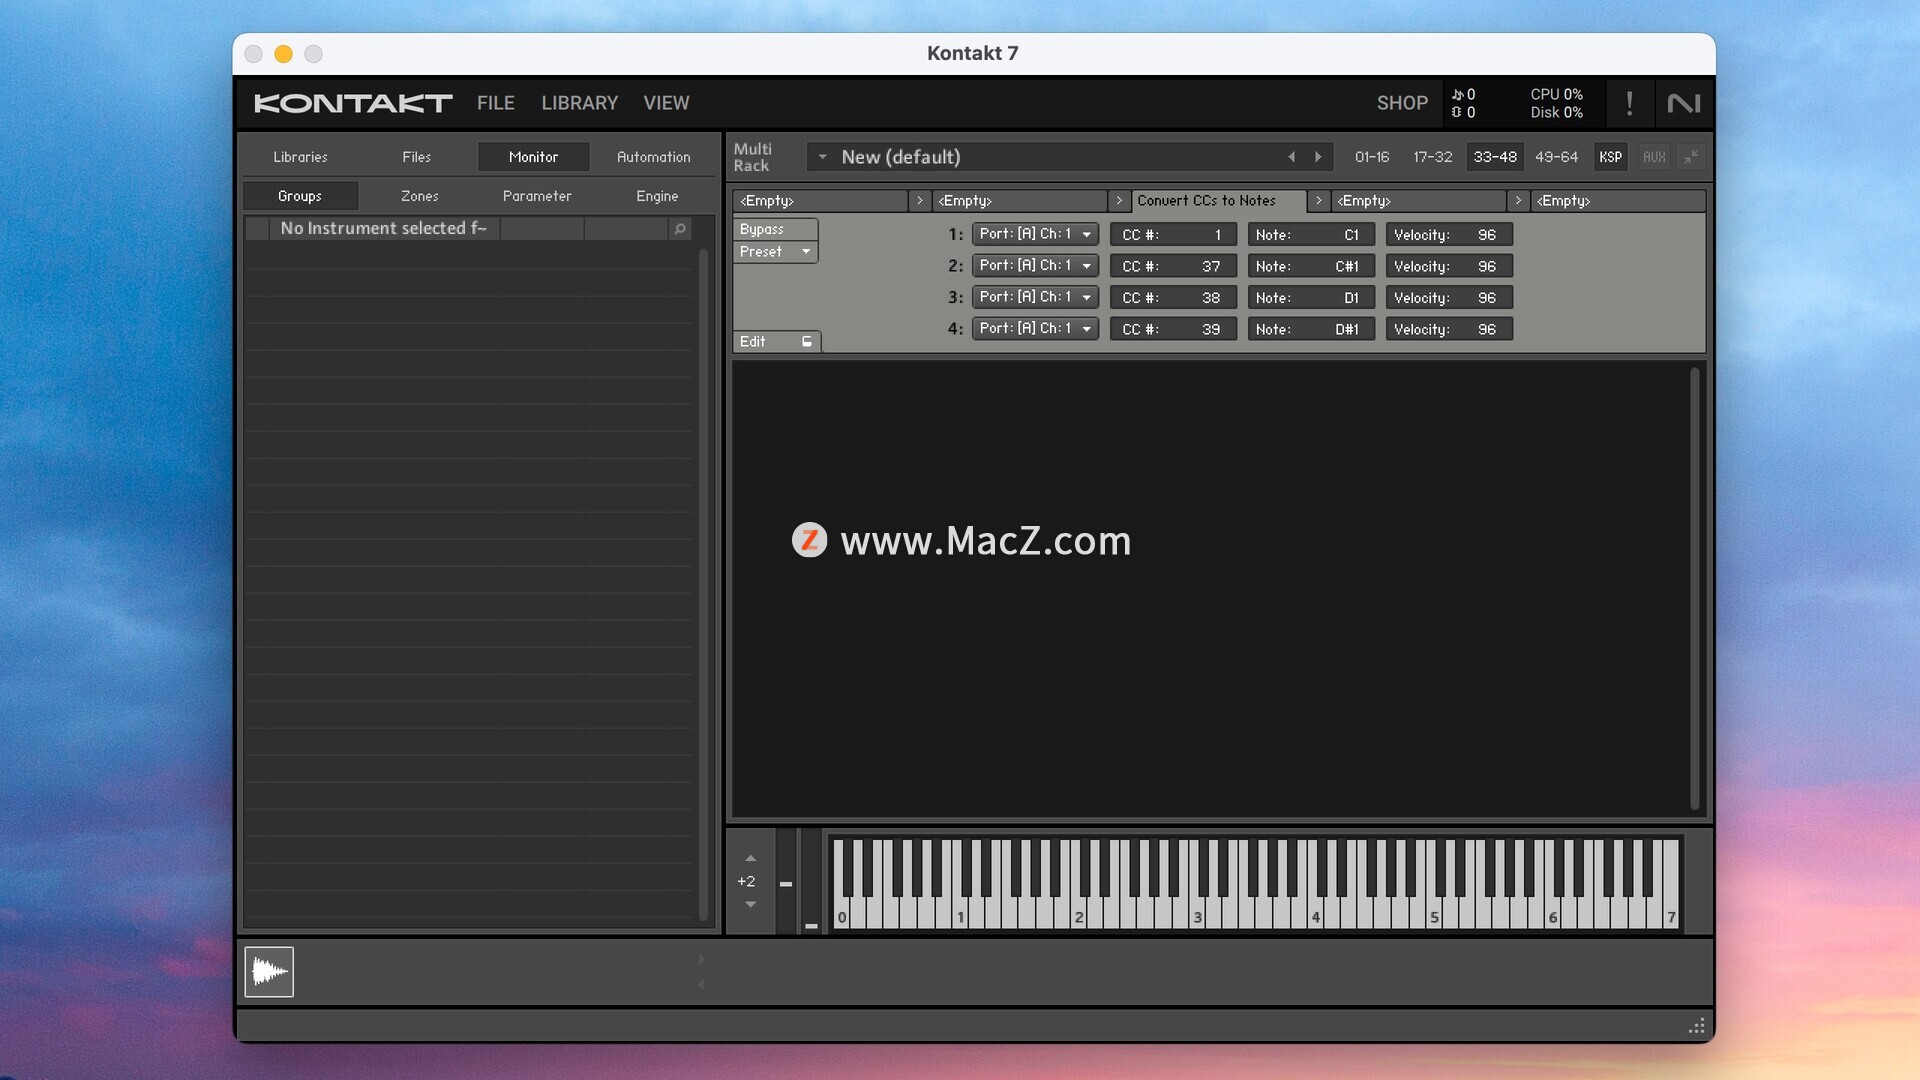Load the previous multi preset
The height and width of the screenshot is (1080, 1920).
pyautogui.click(x=1291, y=157)
